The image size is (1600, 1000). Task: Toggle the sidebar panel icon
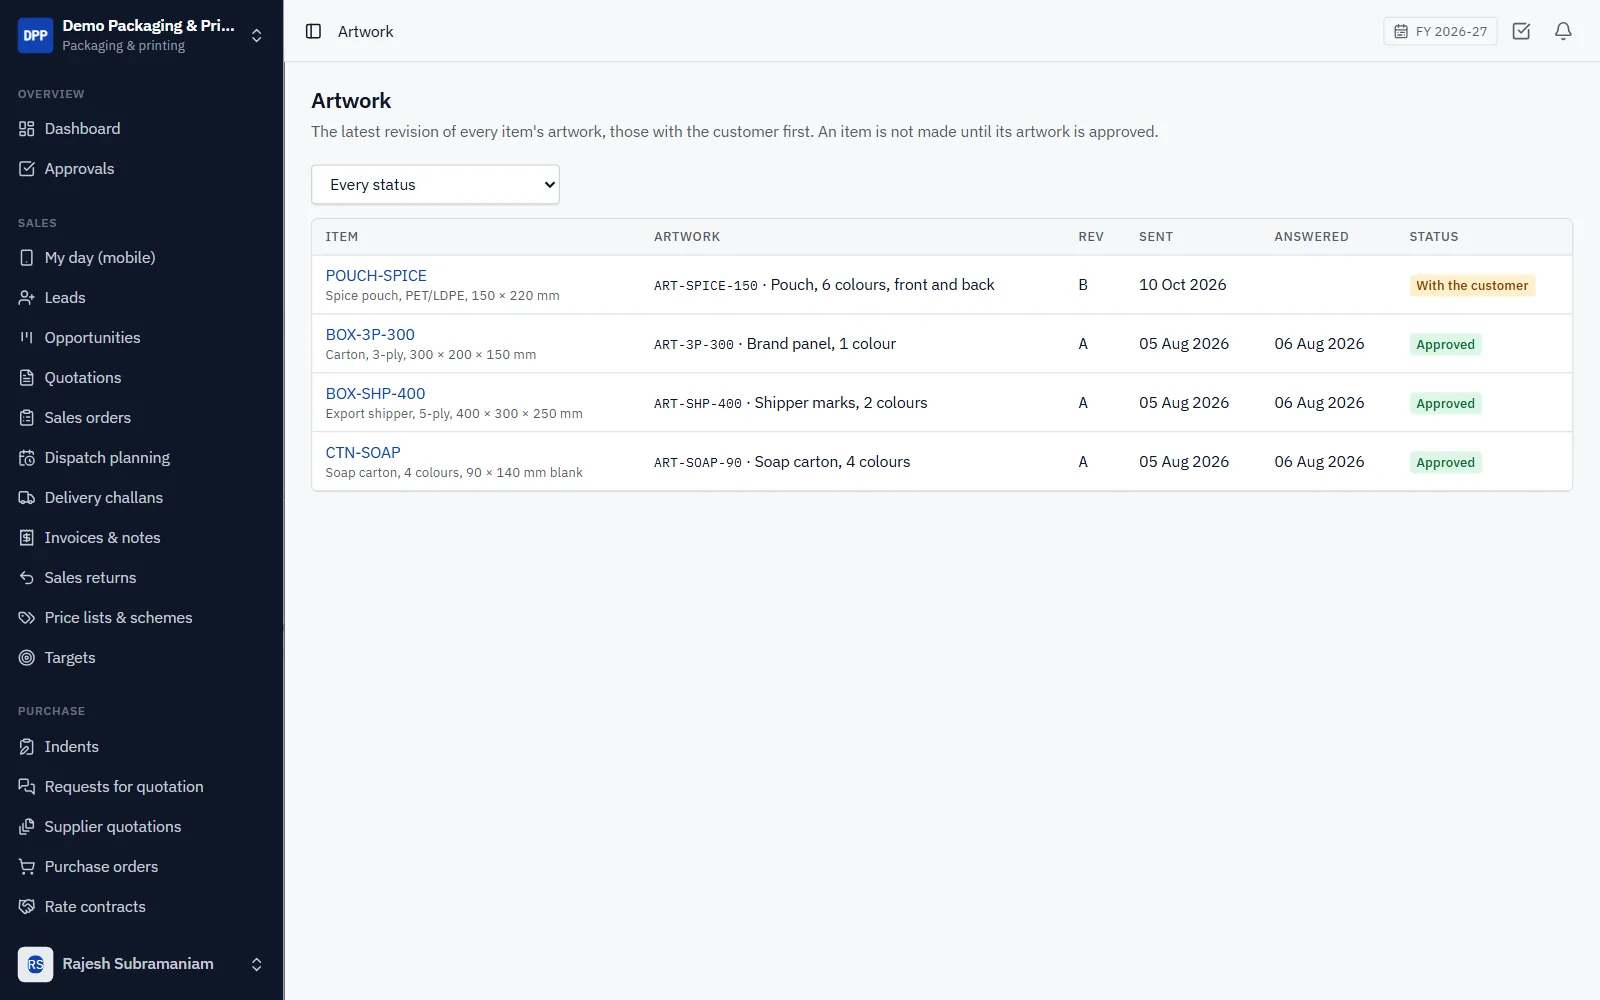tap(313, 31)
